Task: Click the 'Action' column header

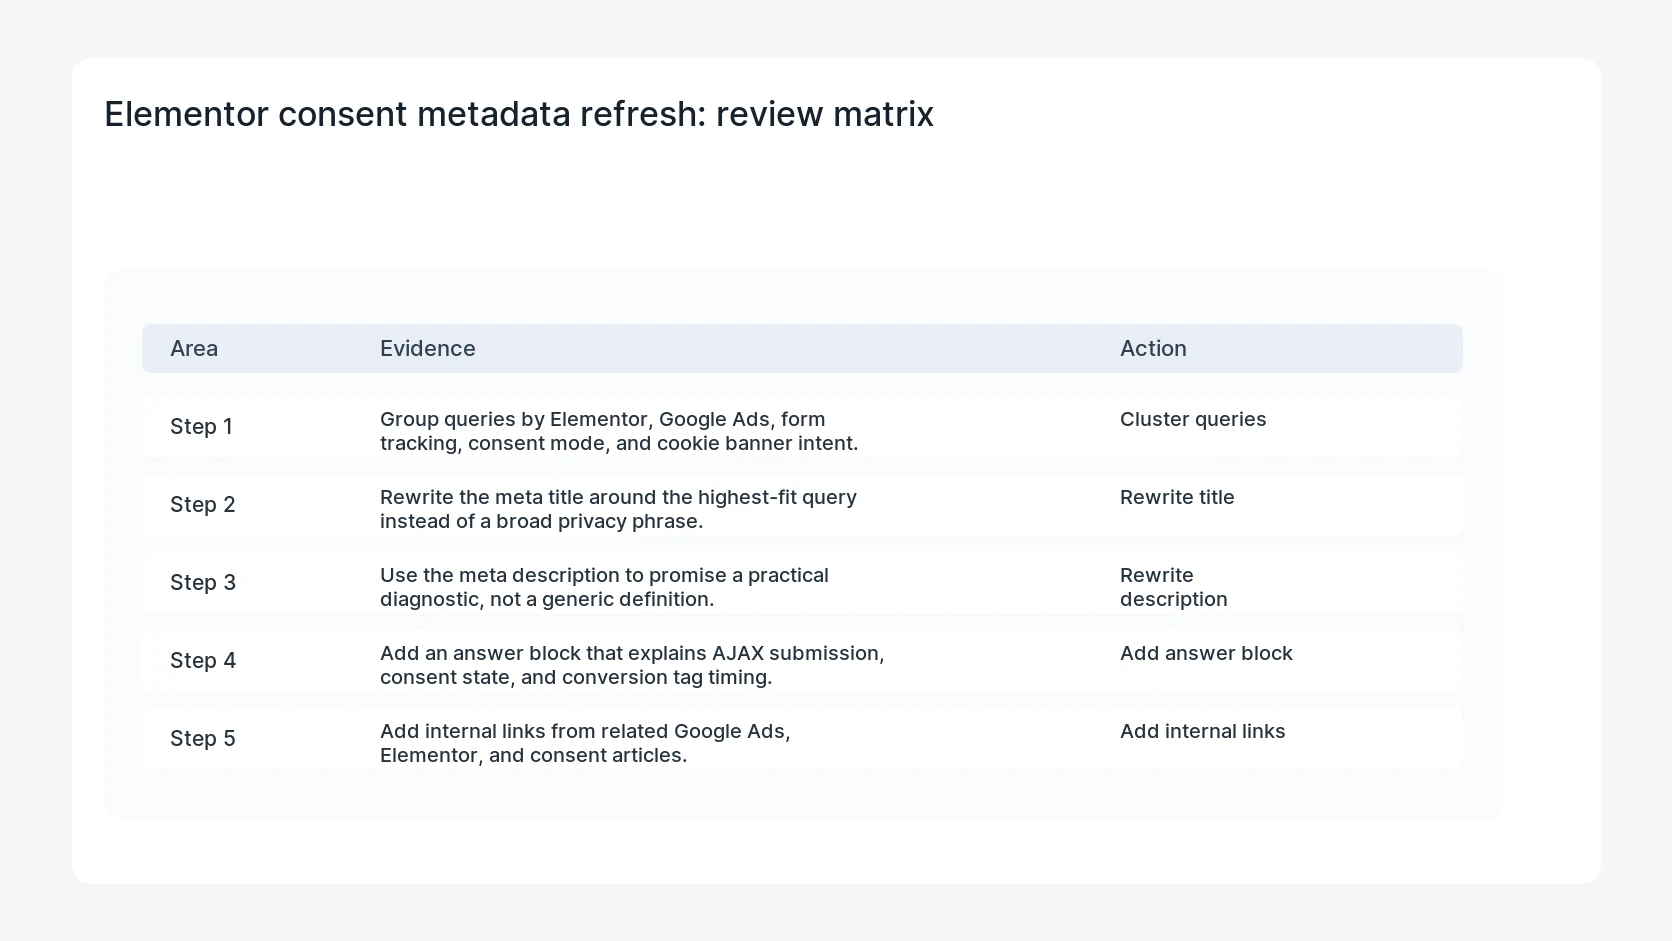Action: (1153, 348)
